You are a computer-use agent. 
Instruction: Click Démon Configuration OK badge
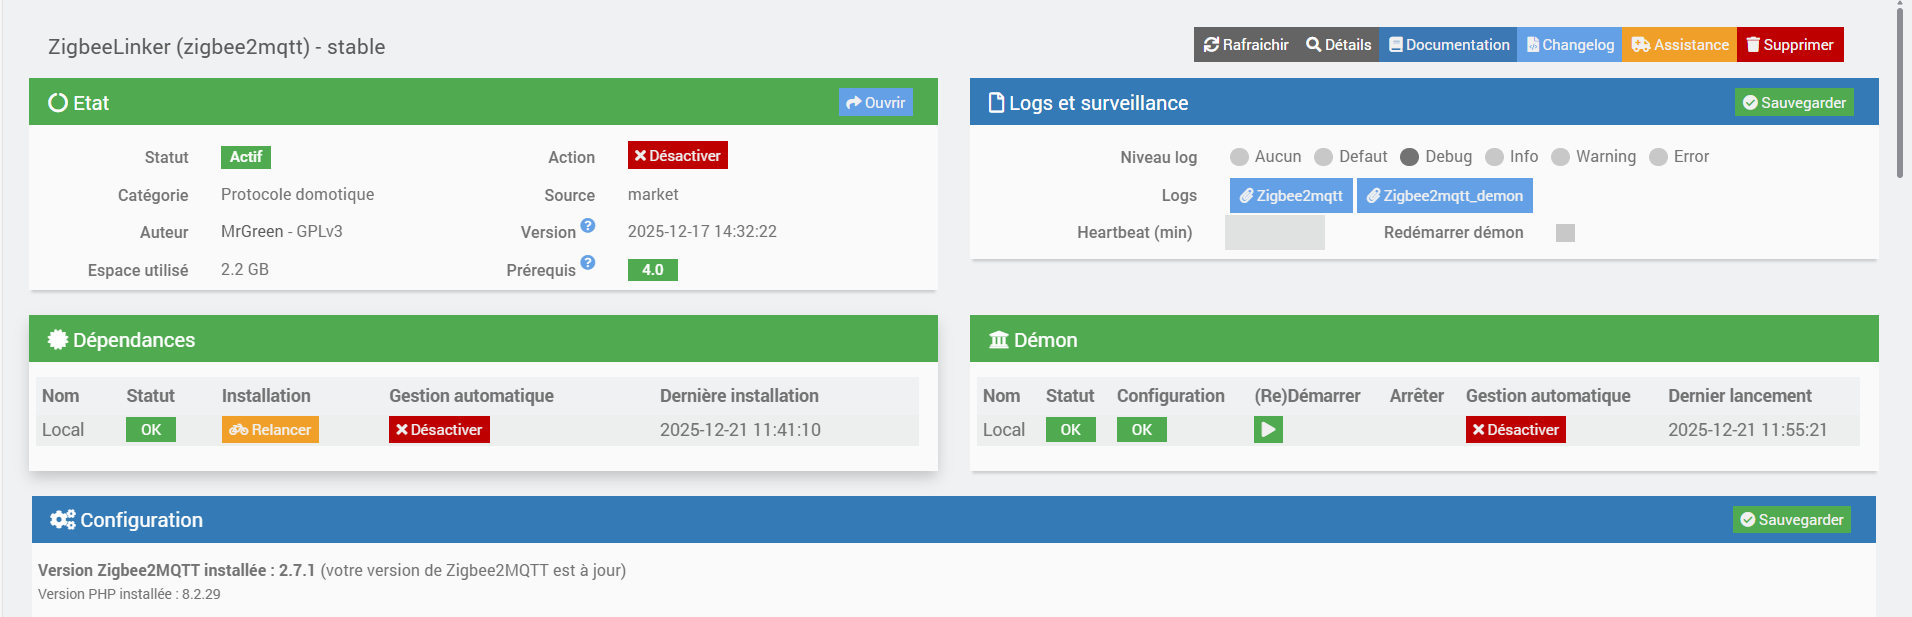[1142, 430]
